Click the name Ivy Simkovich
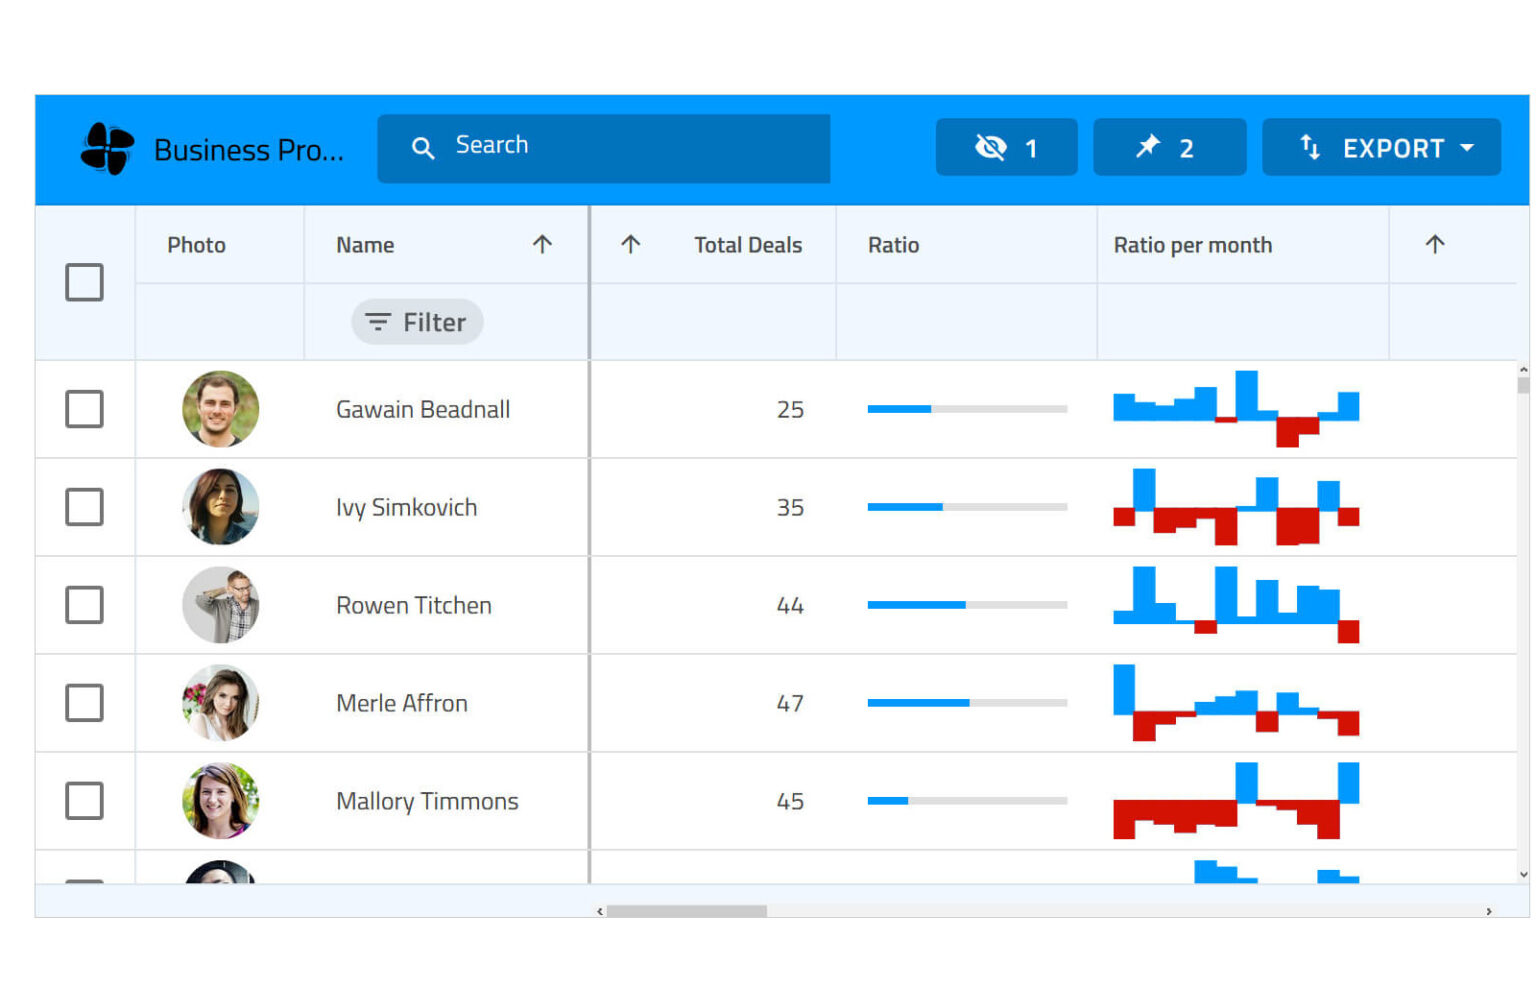The image size is (1536, 989). tap(406, 507)
